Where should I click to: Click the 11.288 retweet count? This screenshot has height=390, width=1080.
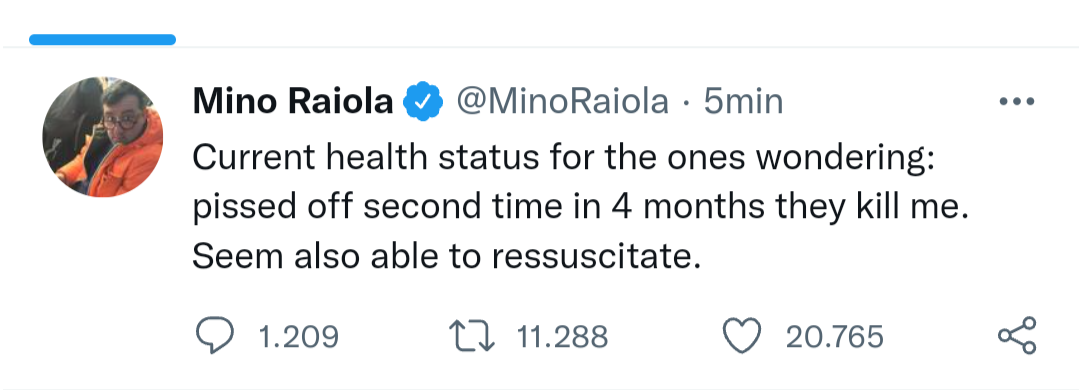(562, 337)
